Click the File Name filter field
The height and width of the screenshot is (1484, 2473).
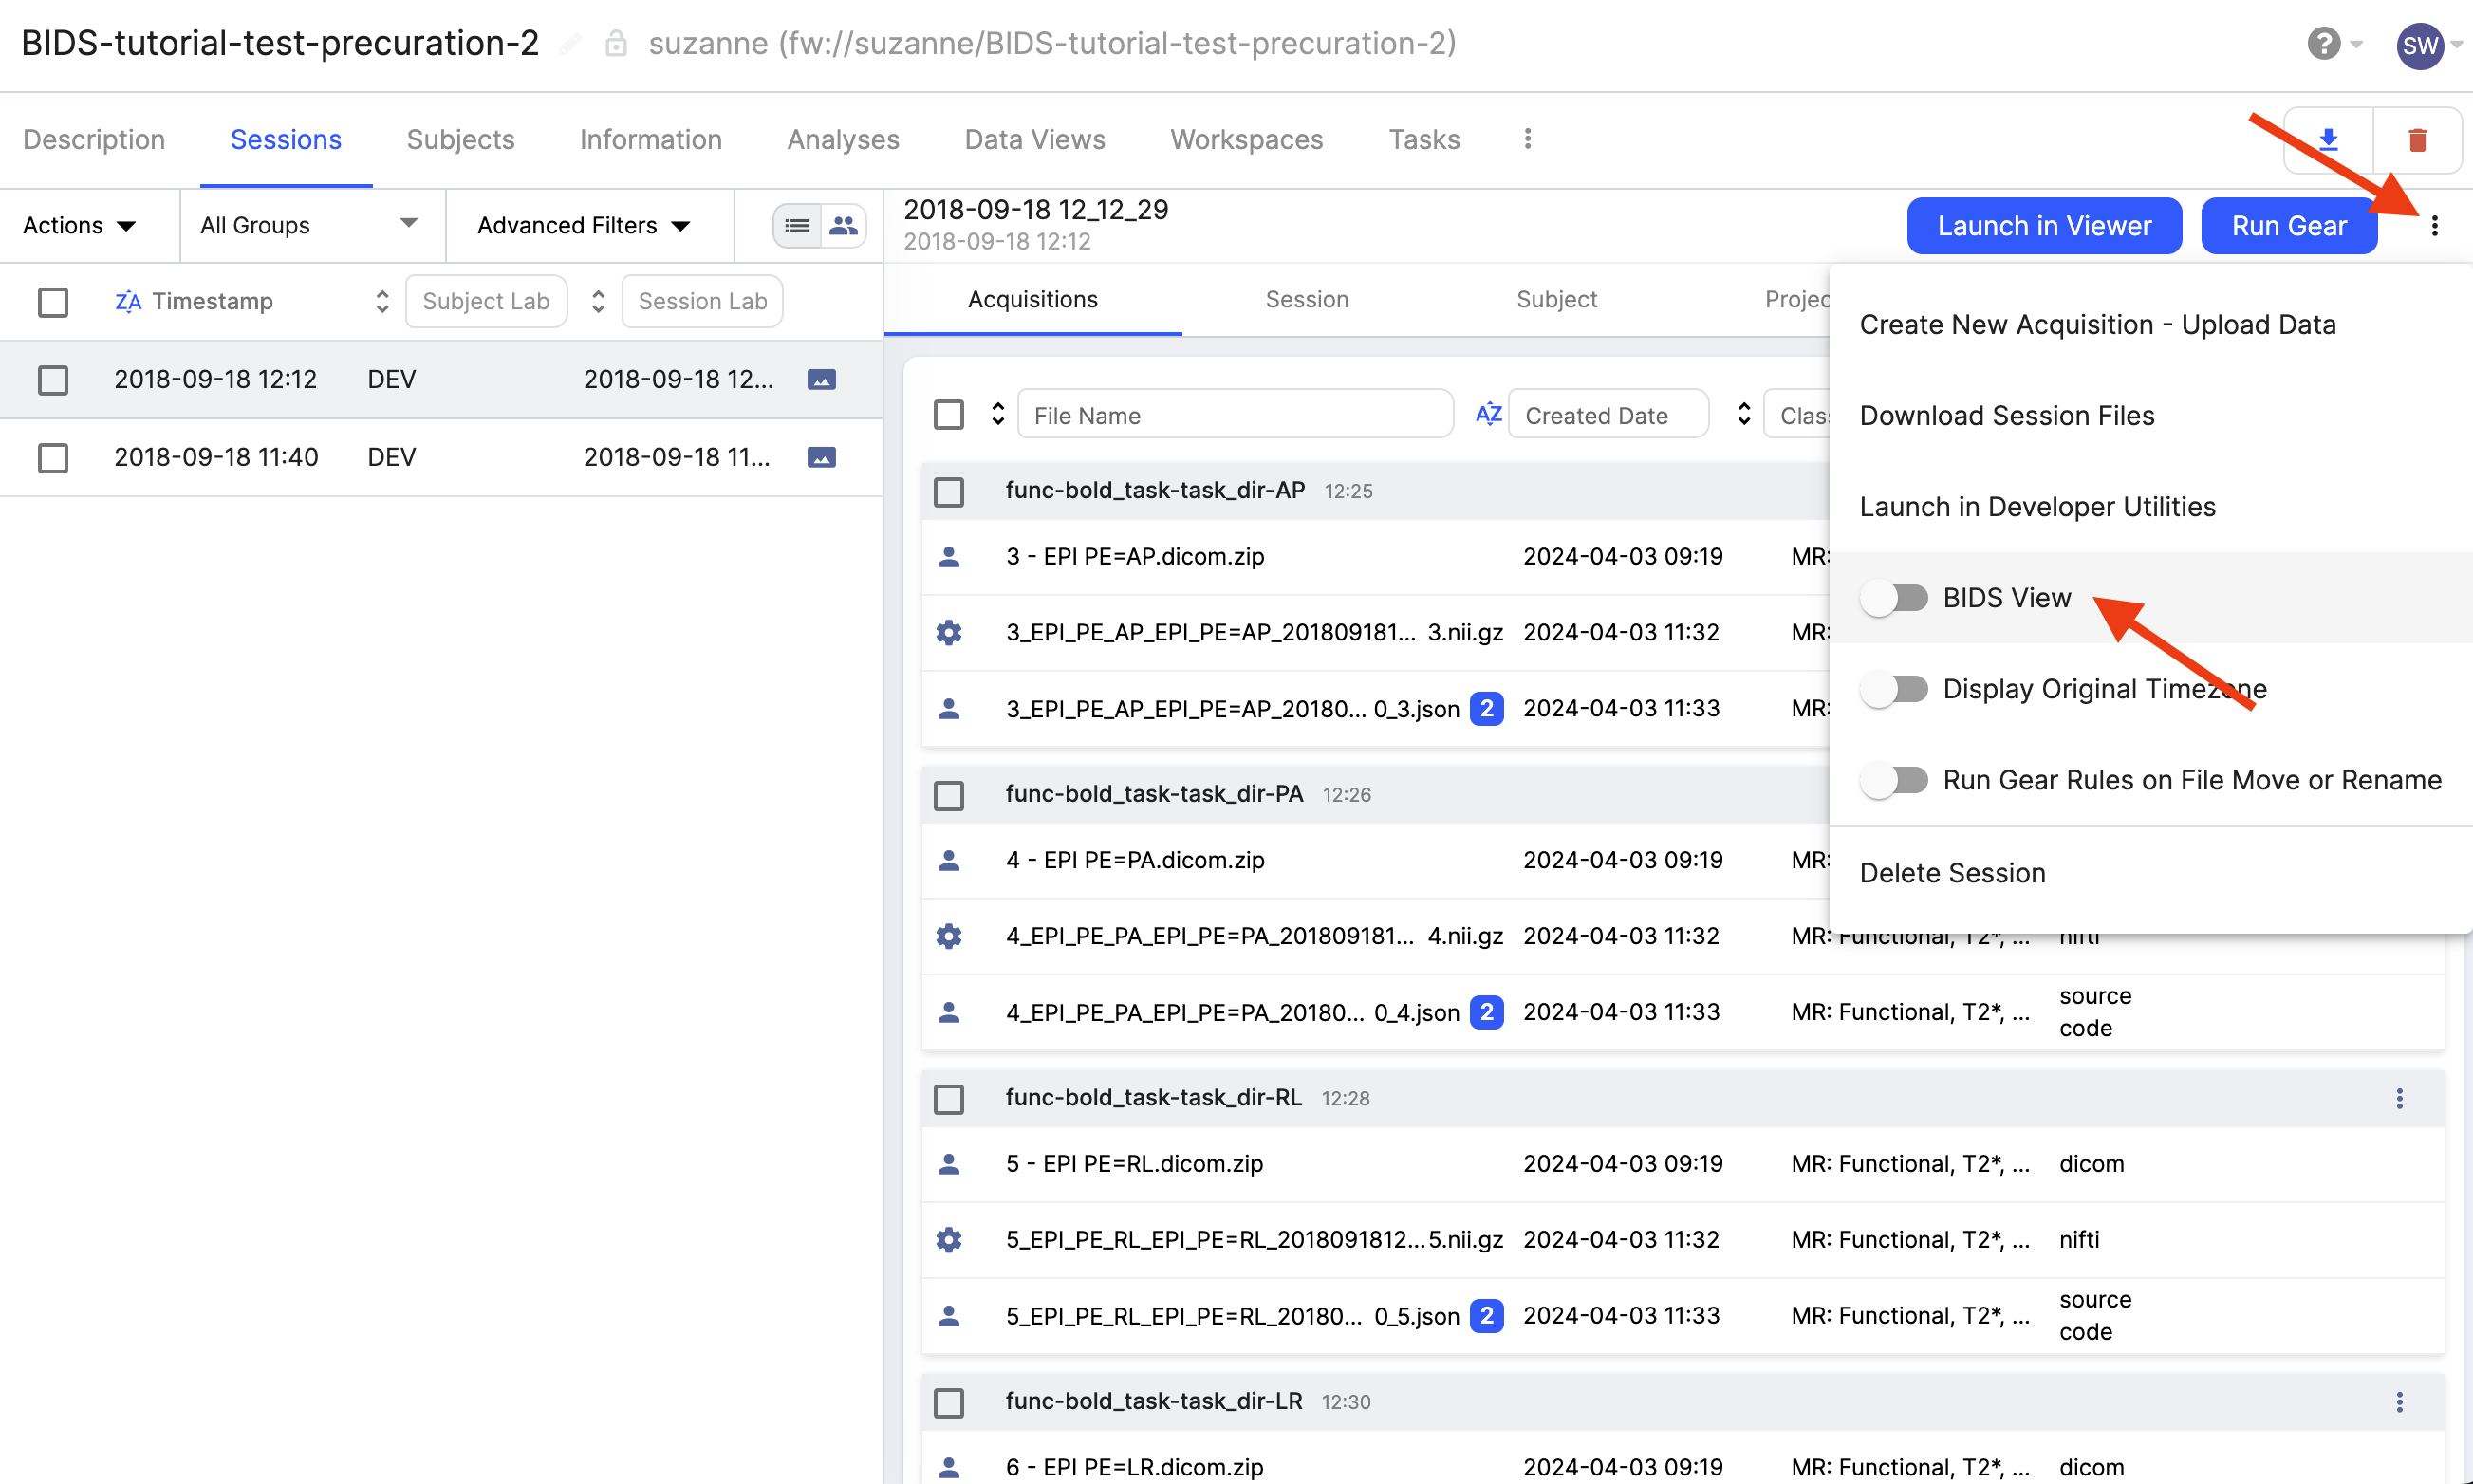(x=1235, y=415)
